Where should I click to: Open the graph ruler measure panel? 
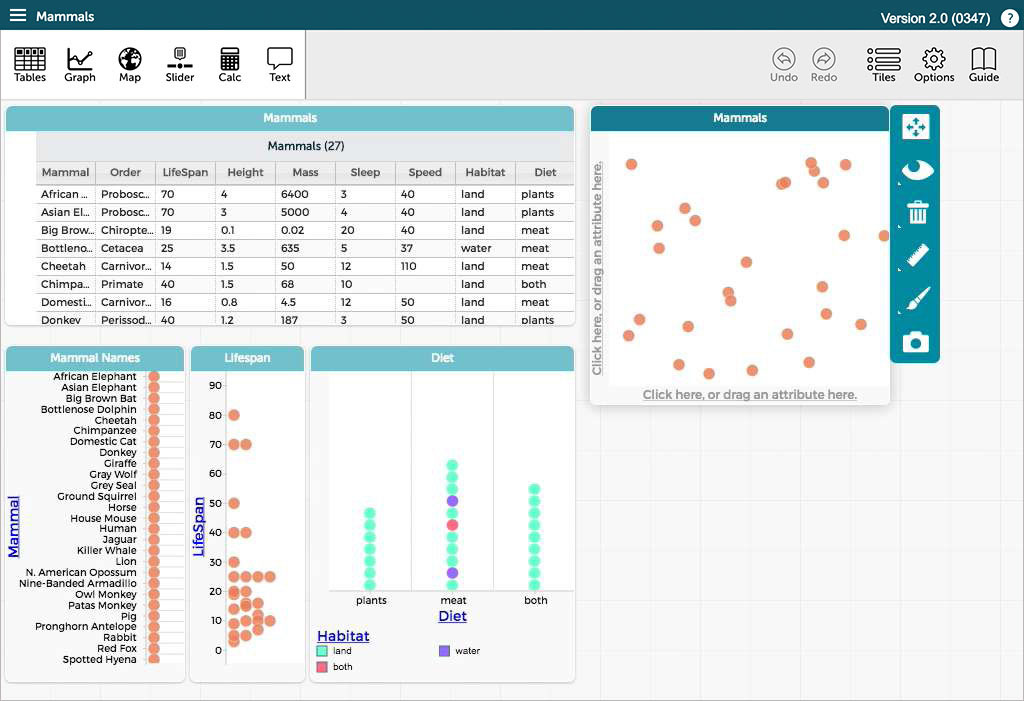pyautogui.click(x=915, y=256)
